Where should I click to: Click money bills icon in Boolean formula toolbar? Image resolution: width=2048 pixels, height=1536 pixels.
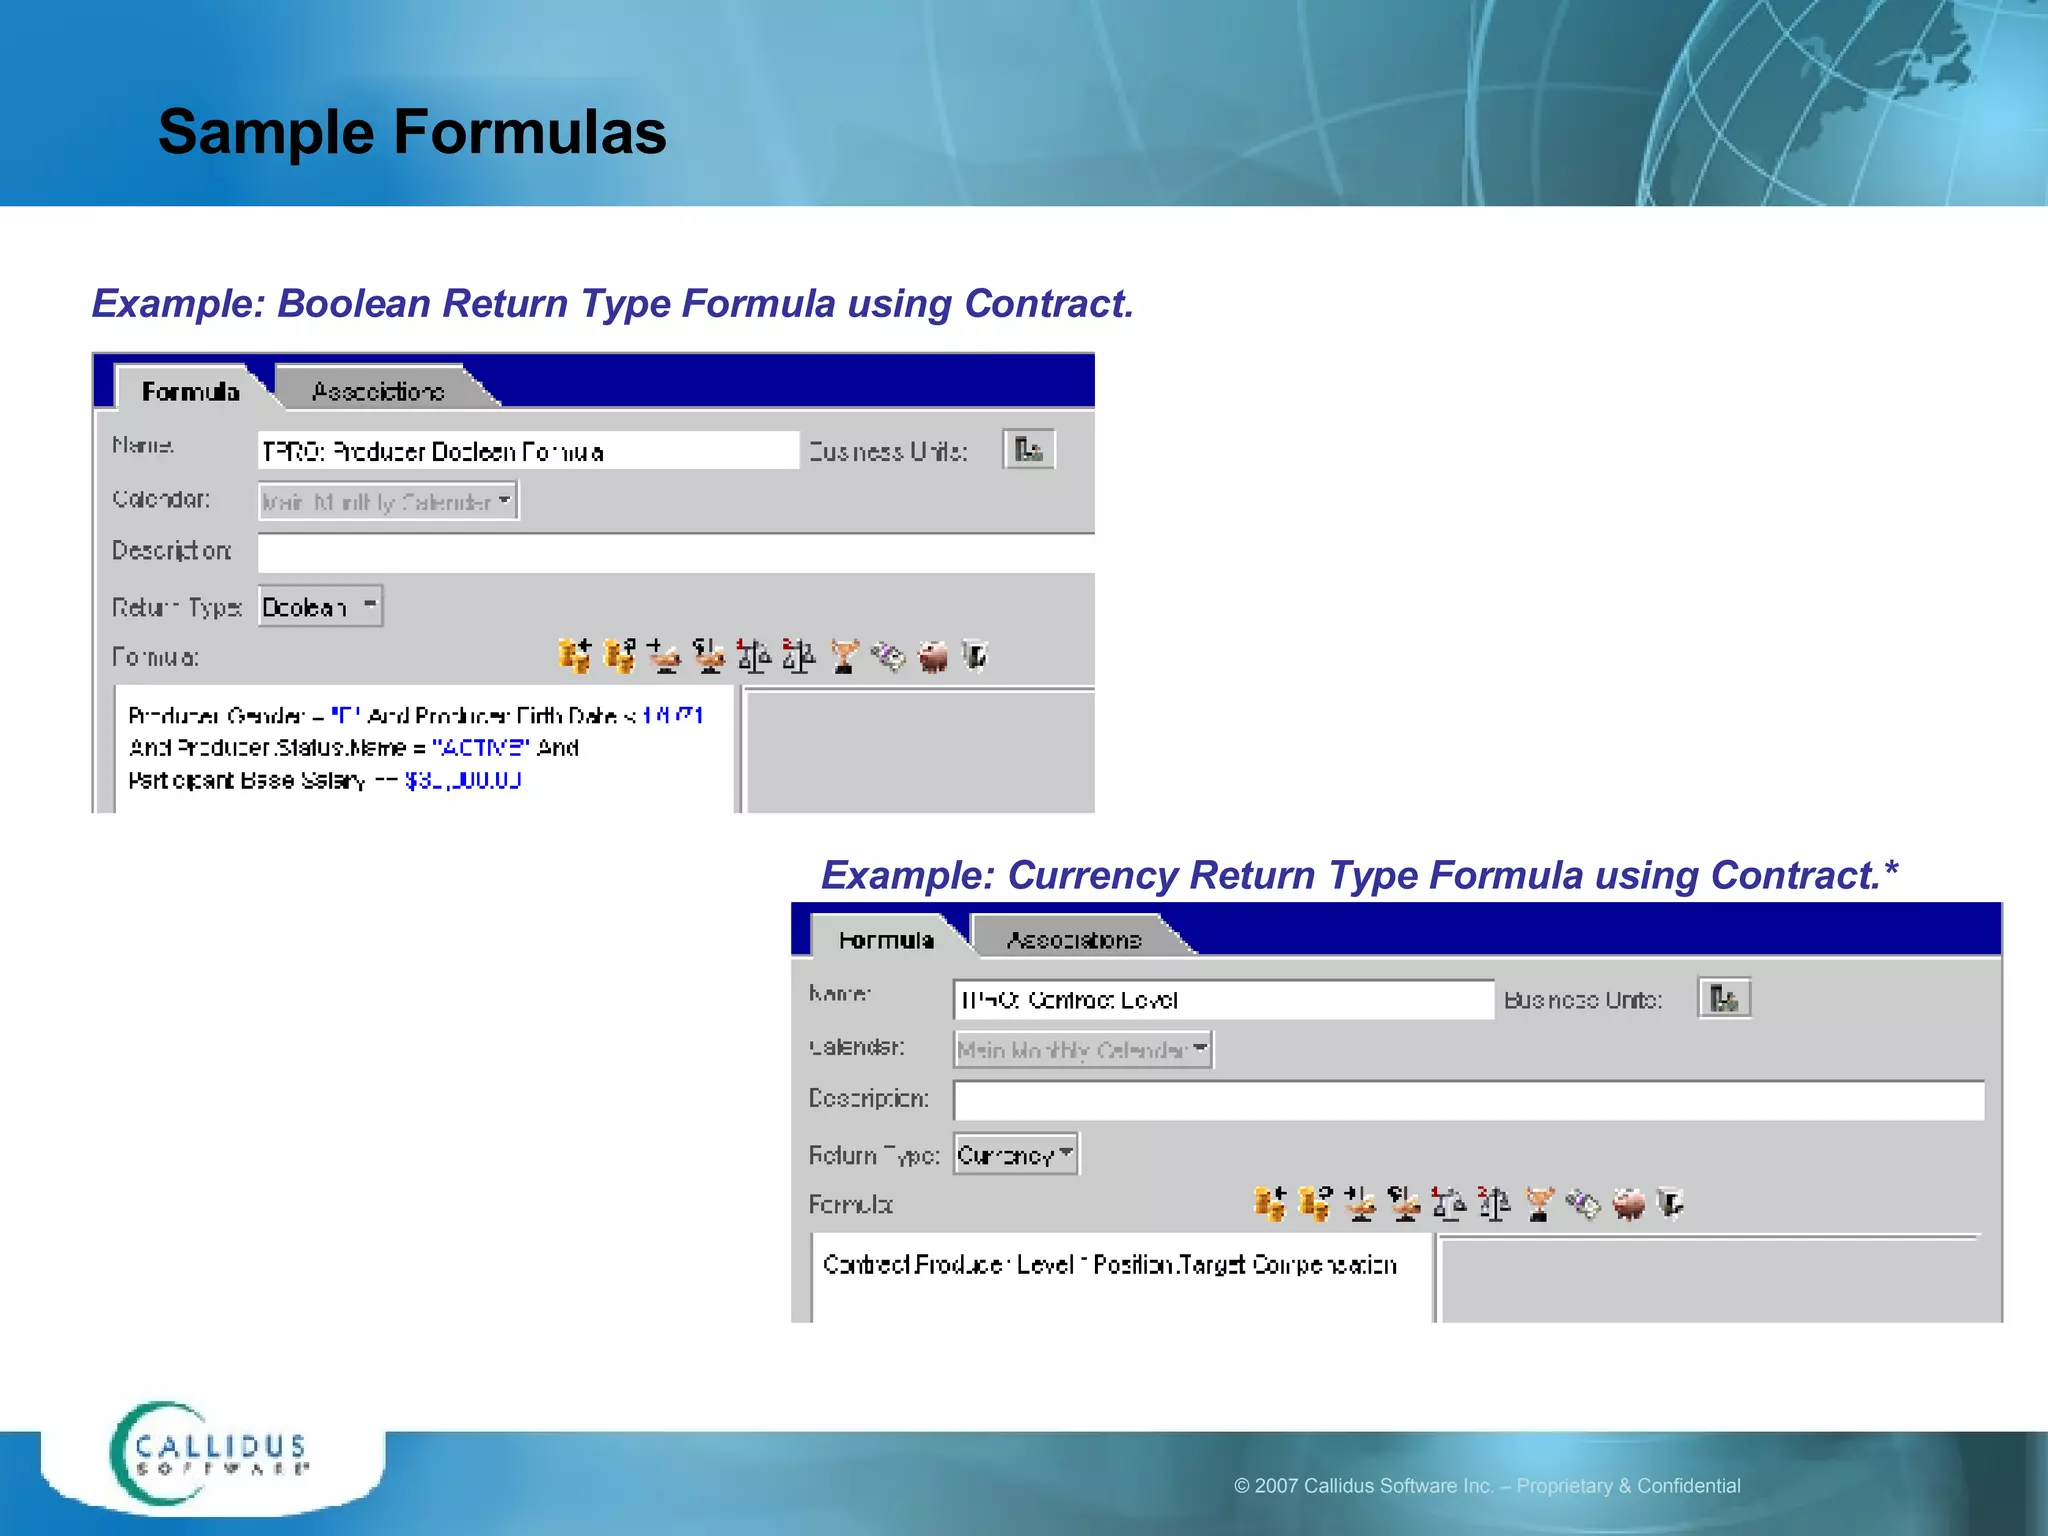pyautogui.click(x=888, y=656)
